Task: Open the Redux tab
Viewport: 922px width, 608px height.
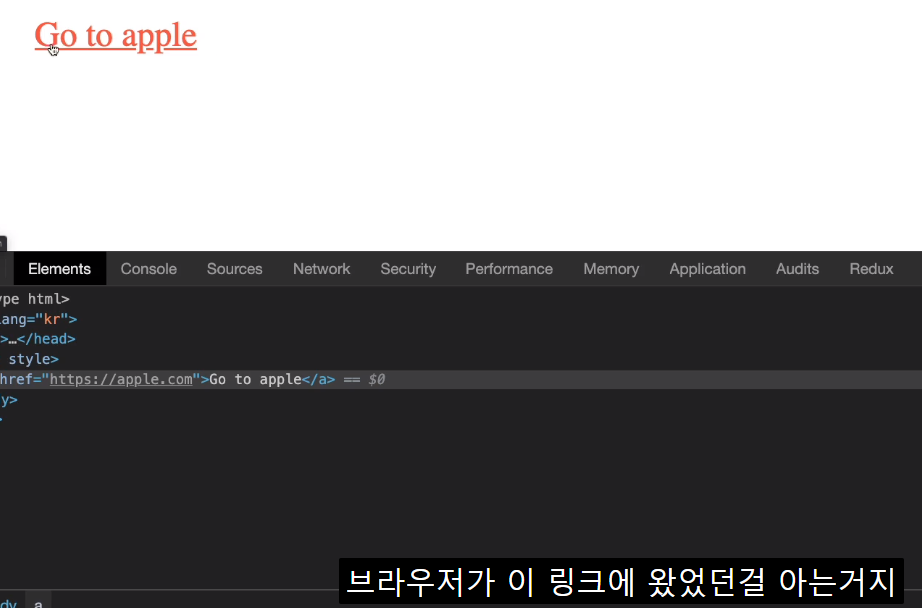Action: (871, 269)
